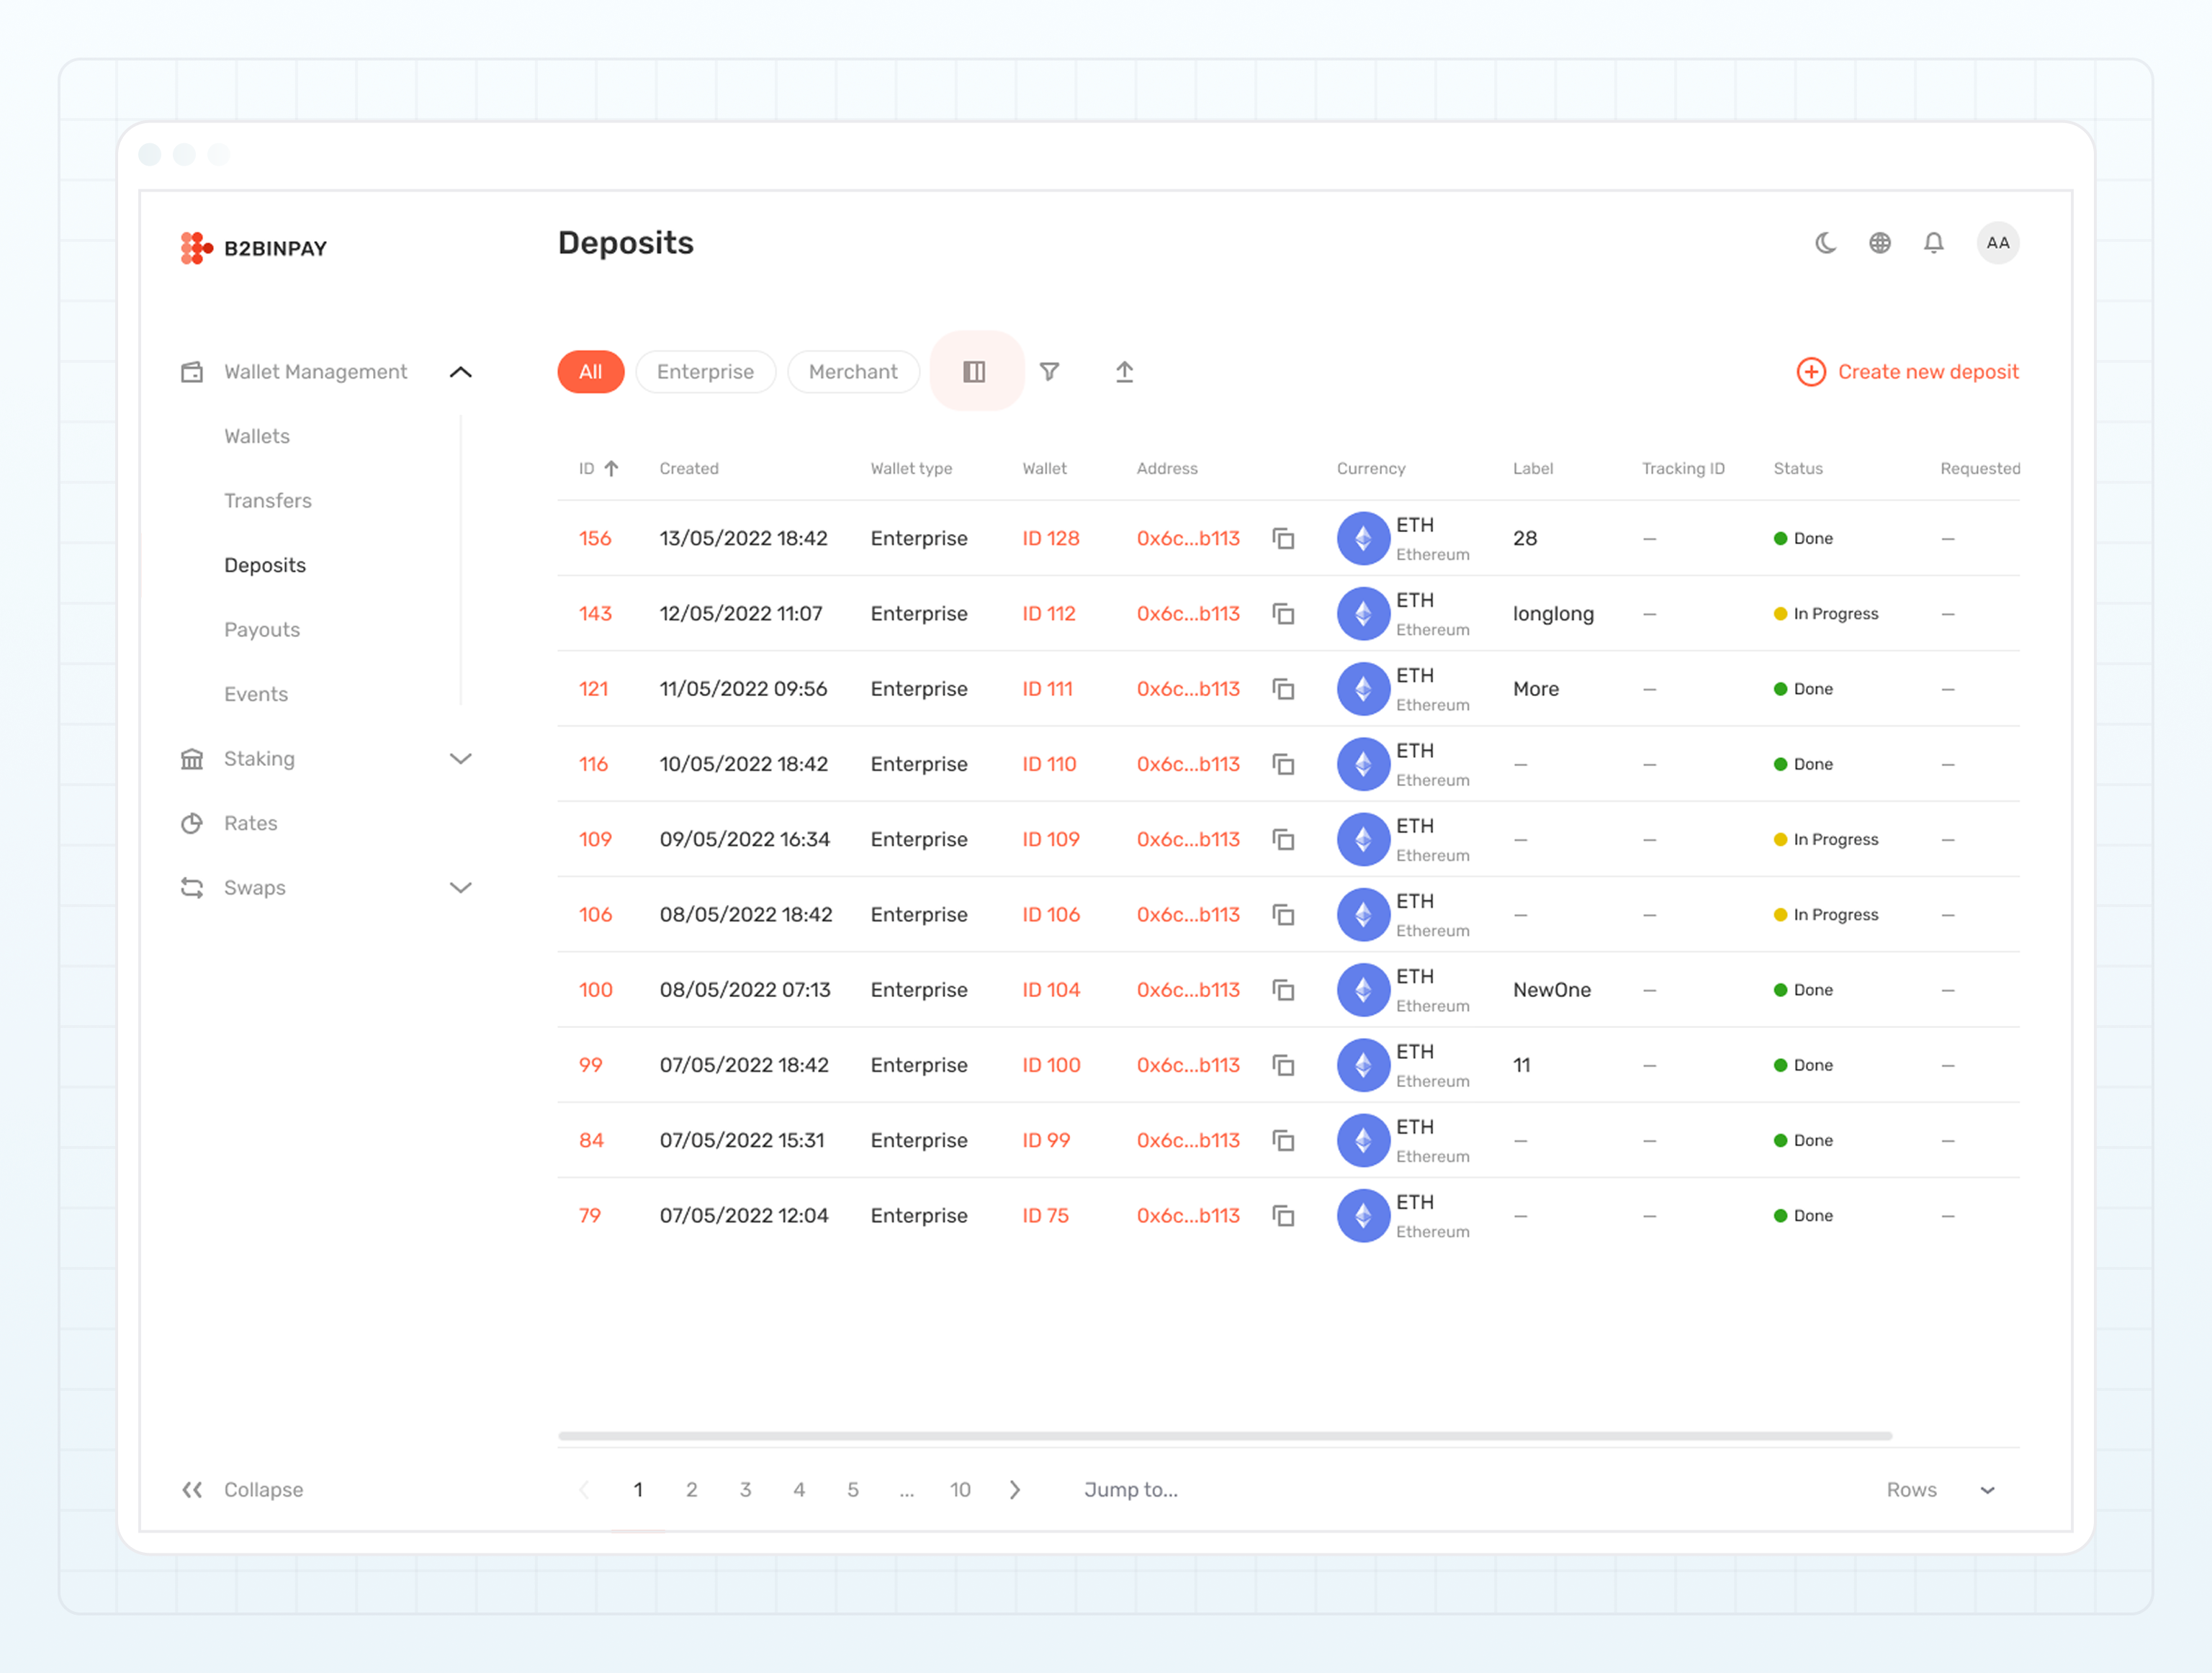
Task: Select the Rates clock icon in sidebar
Action: (192, 823)
